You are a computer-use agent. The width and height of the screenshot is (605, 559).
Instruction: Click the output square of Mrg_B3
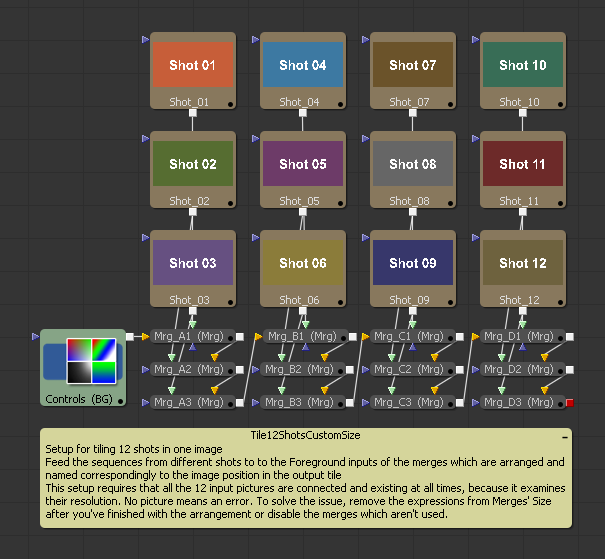pos(350,403)
